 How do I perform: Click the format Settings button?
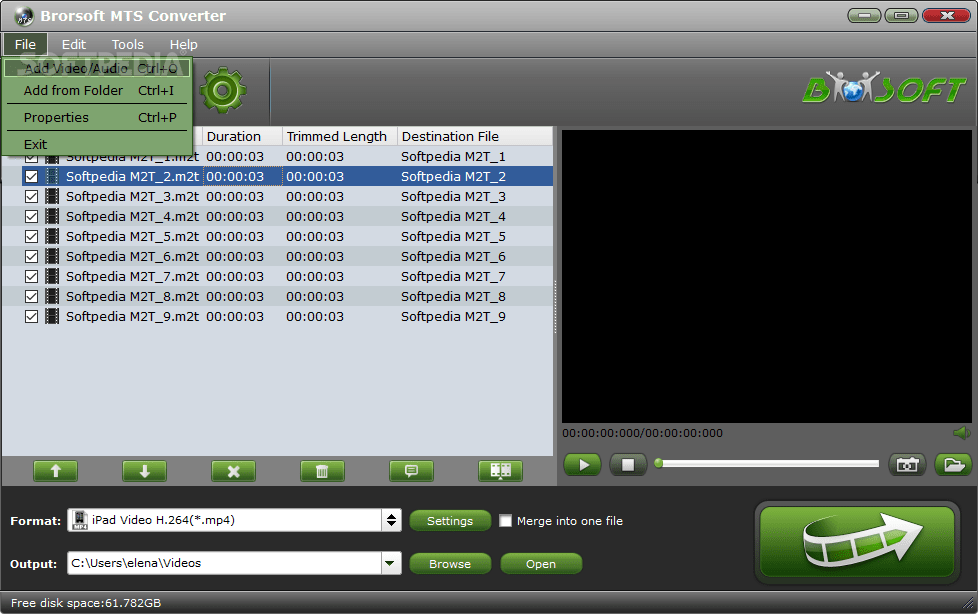[x=450, y=521]
